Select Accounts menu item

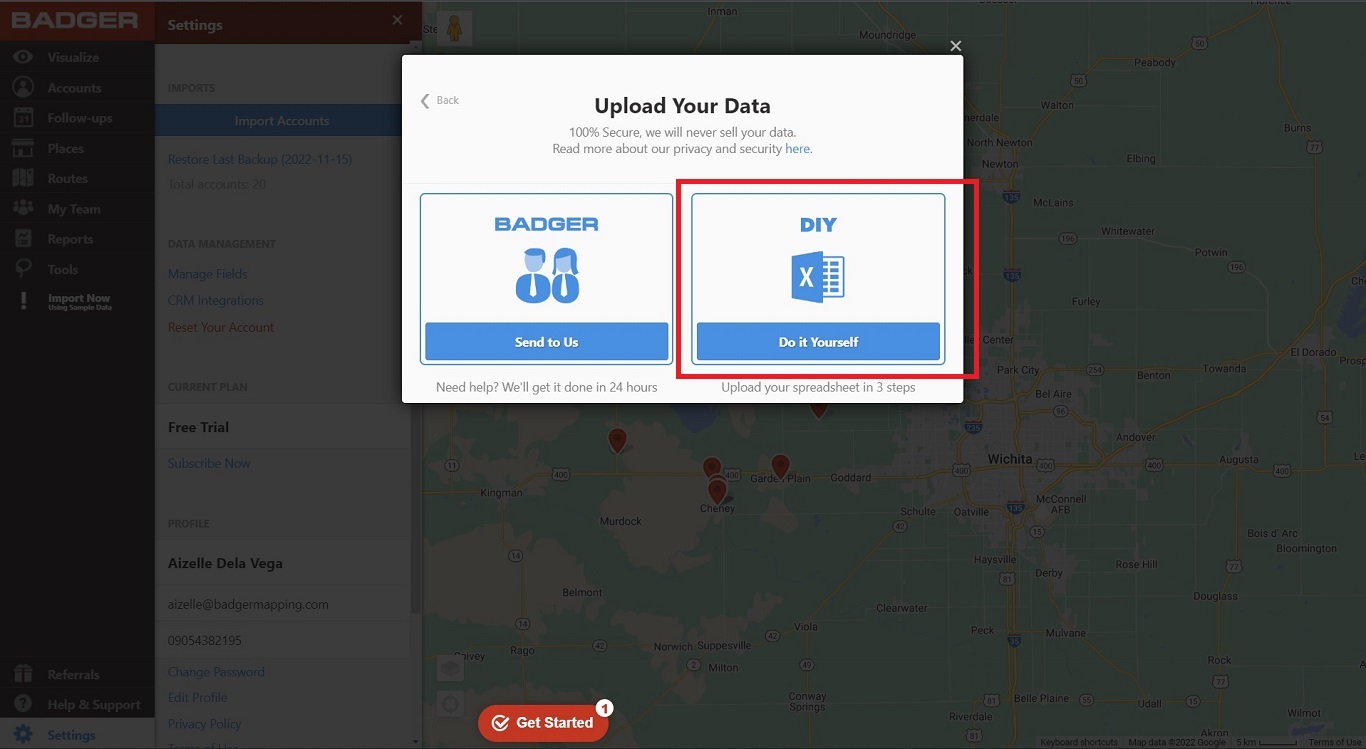point(74,88)
